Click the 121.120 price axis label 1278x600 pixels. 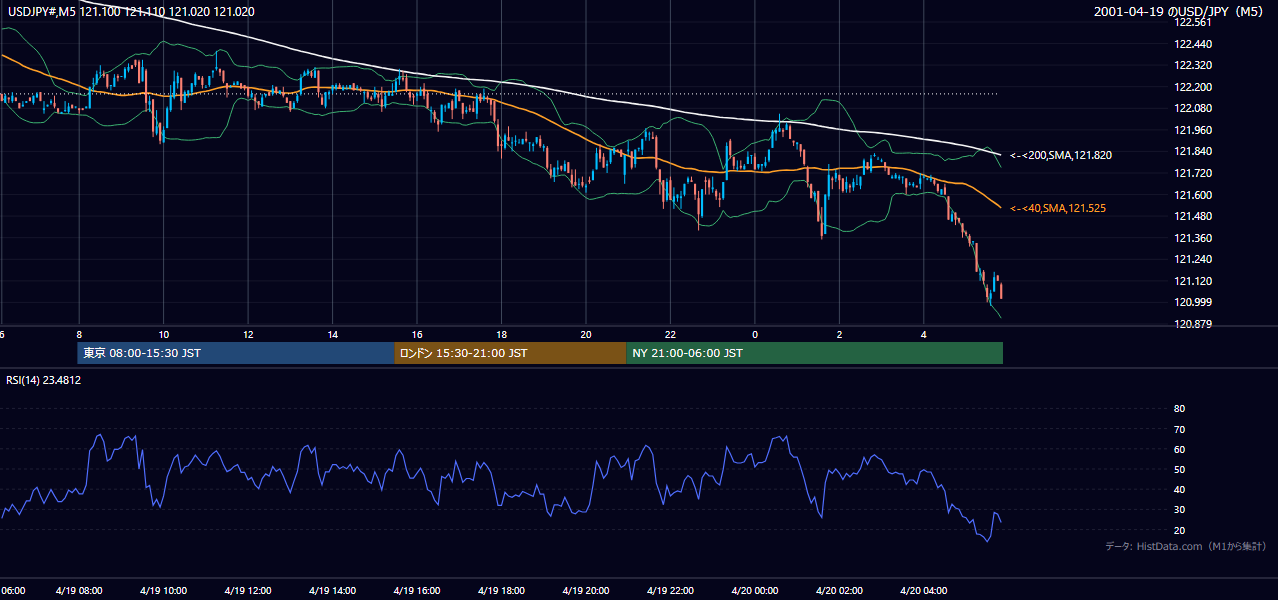coord(1195,281)
